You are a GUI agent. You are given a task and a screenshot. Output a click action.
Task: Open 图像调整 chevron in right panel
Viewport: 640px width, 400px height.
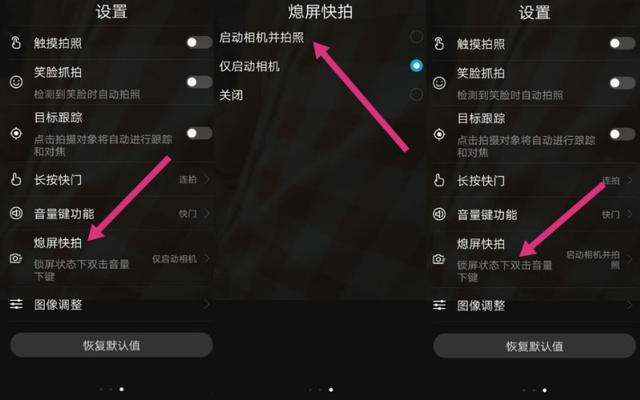[x=630, y=305]
